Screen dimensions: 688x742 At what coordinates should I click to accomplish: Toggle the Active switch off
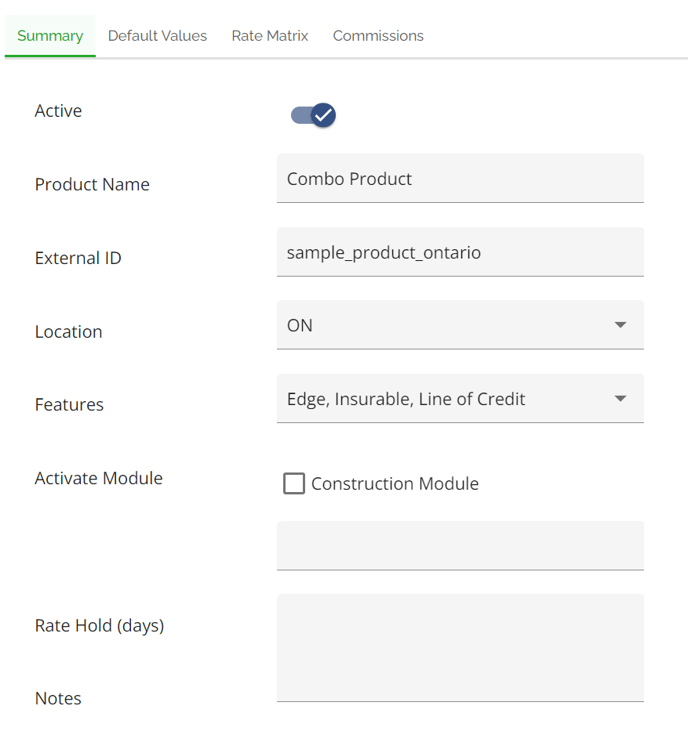313,115
